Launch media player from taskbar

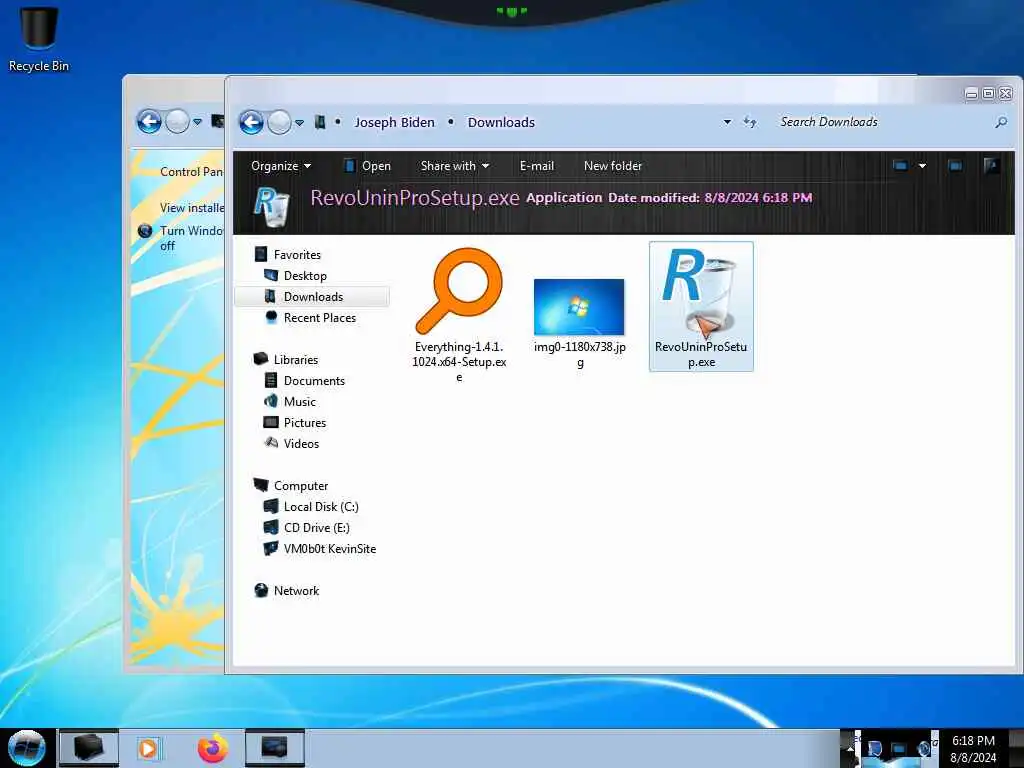tap(148, 748)
